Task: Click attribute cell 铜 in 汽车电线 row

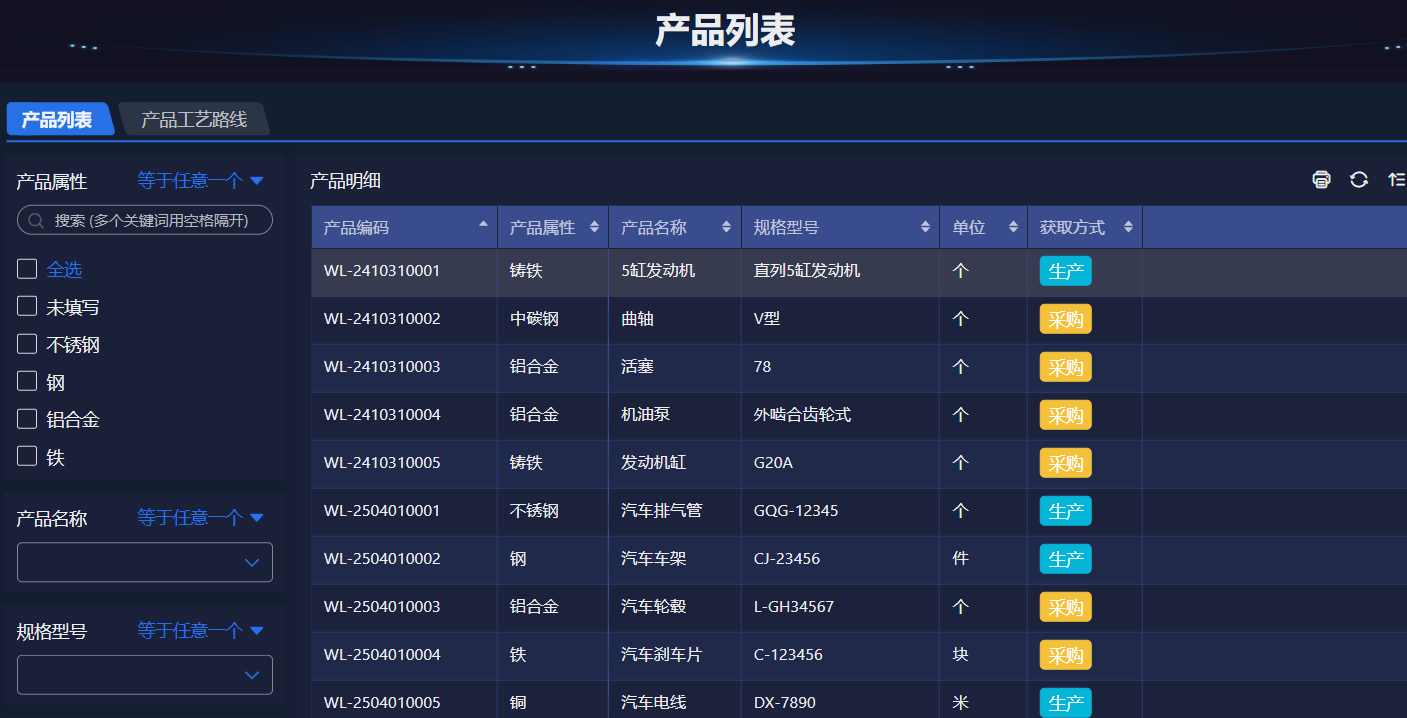Action: [x=518, y=703]
